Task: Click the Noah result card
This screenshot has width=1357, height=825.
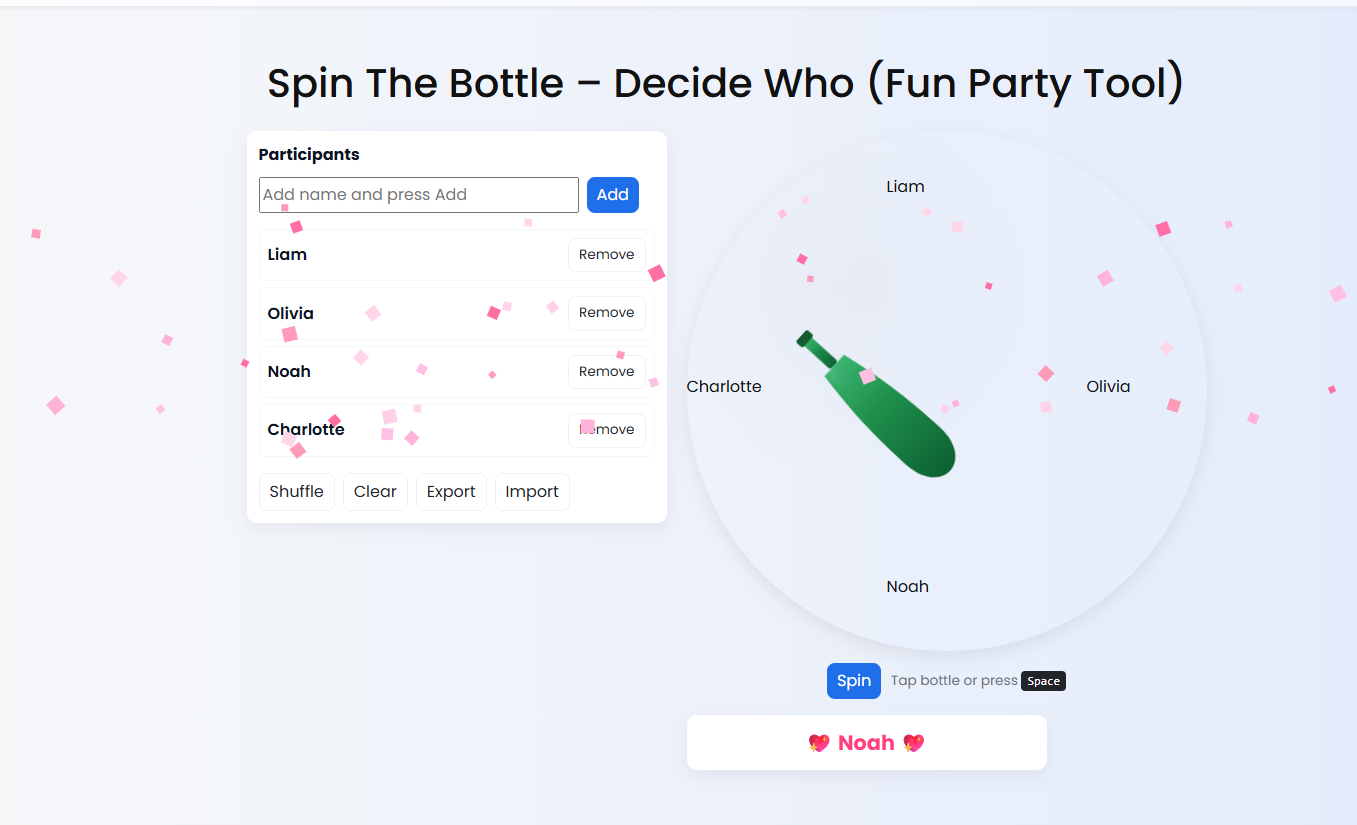Action: click(866, 742)
